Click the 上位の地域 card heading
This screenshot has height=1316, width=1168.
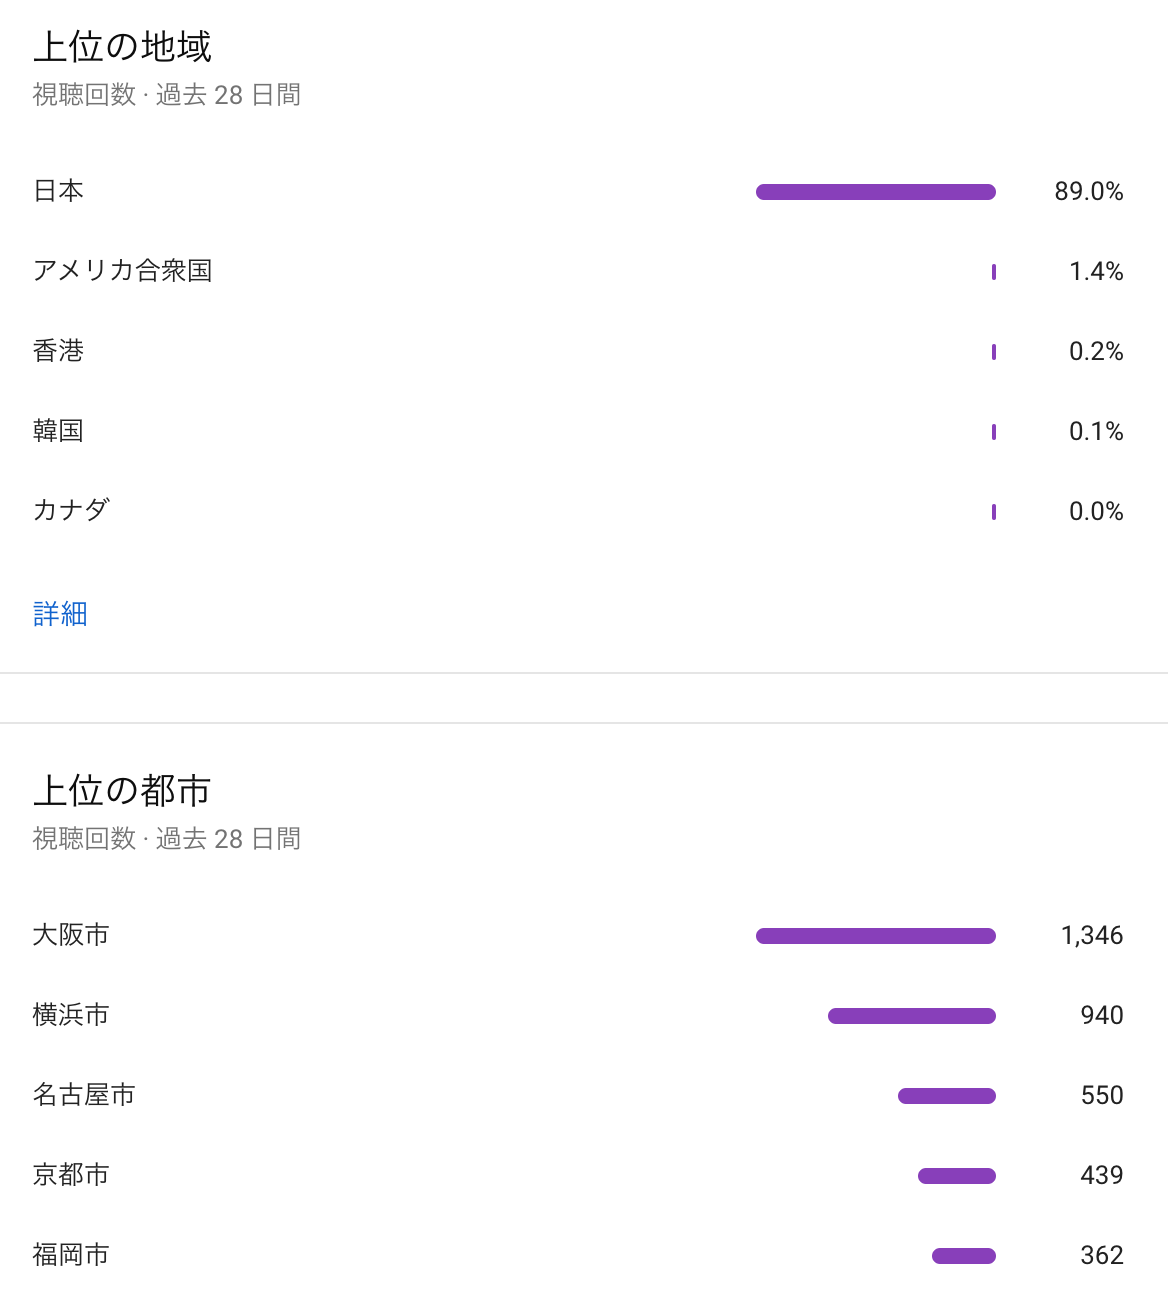pos(122,47)
